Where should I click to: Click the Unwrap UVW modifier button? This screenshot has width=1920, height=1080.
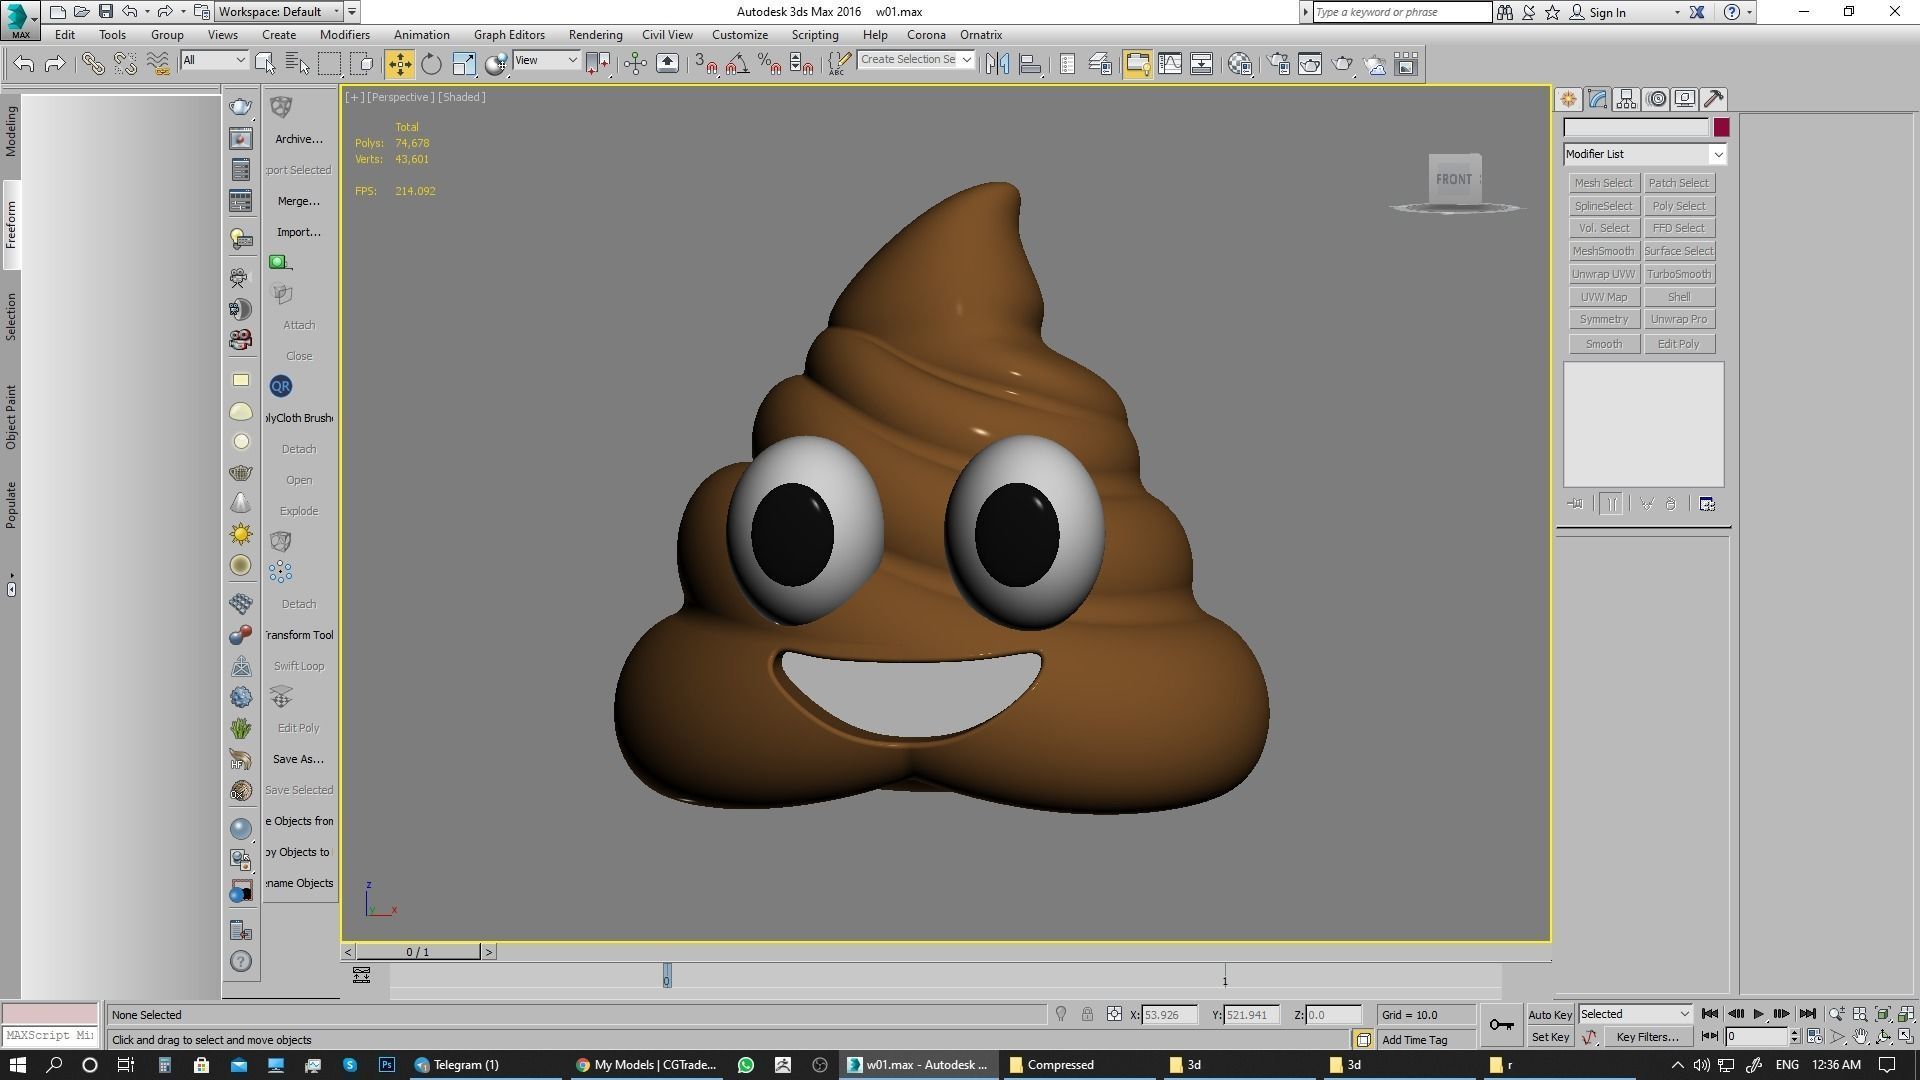pos(1603,274)
